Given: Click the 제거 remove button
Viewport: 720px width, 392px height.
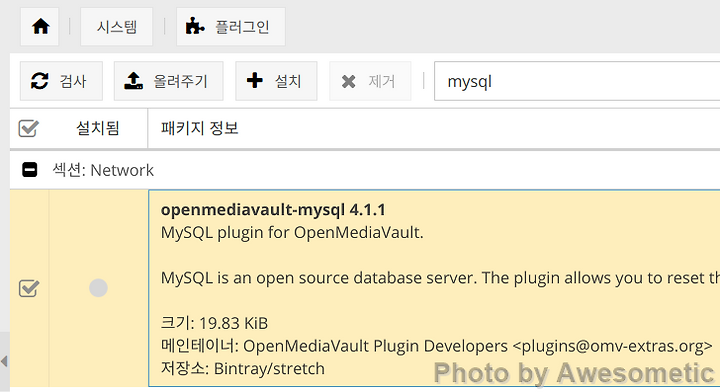Looking at the screenshot, I should [x=370, y=81].
